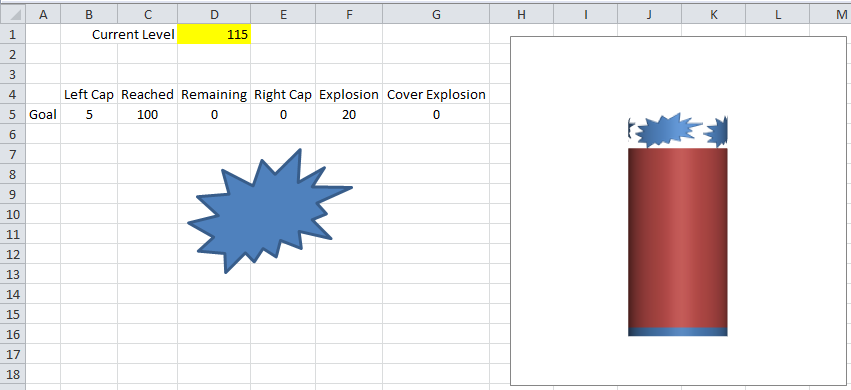Click column D header to select the column

(214, 15)
